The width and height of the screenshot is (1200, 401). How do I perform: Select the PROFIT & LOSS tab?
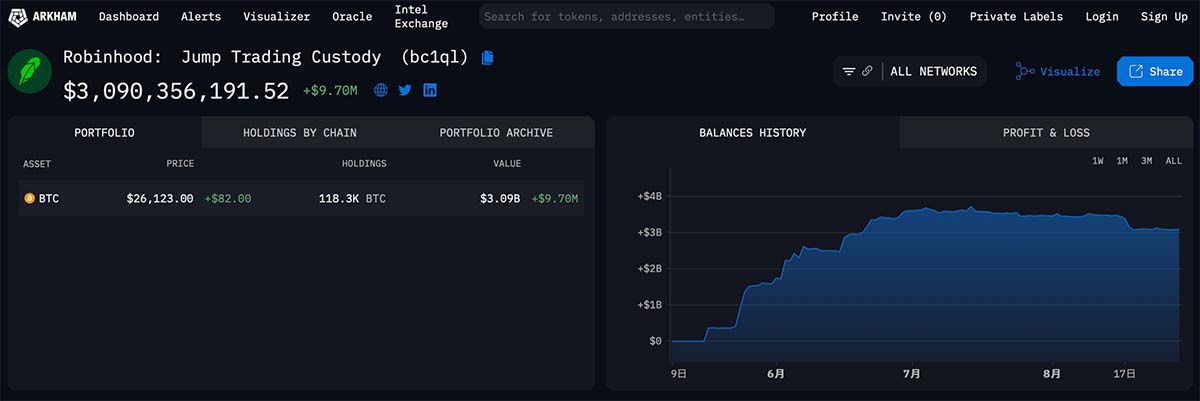1046,133
